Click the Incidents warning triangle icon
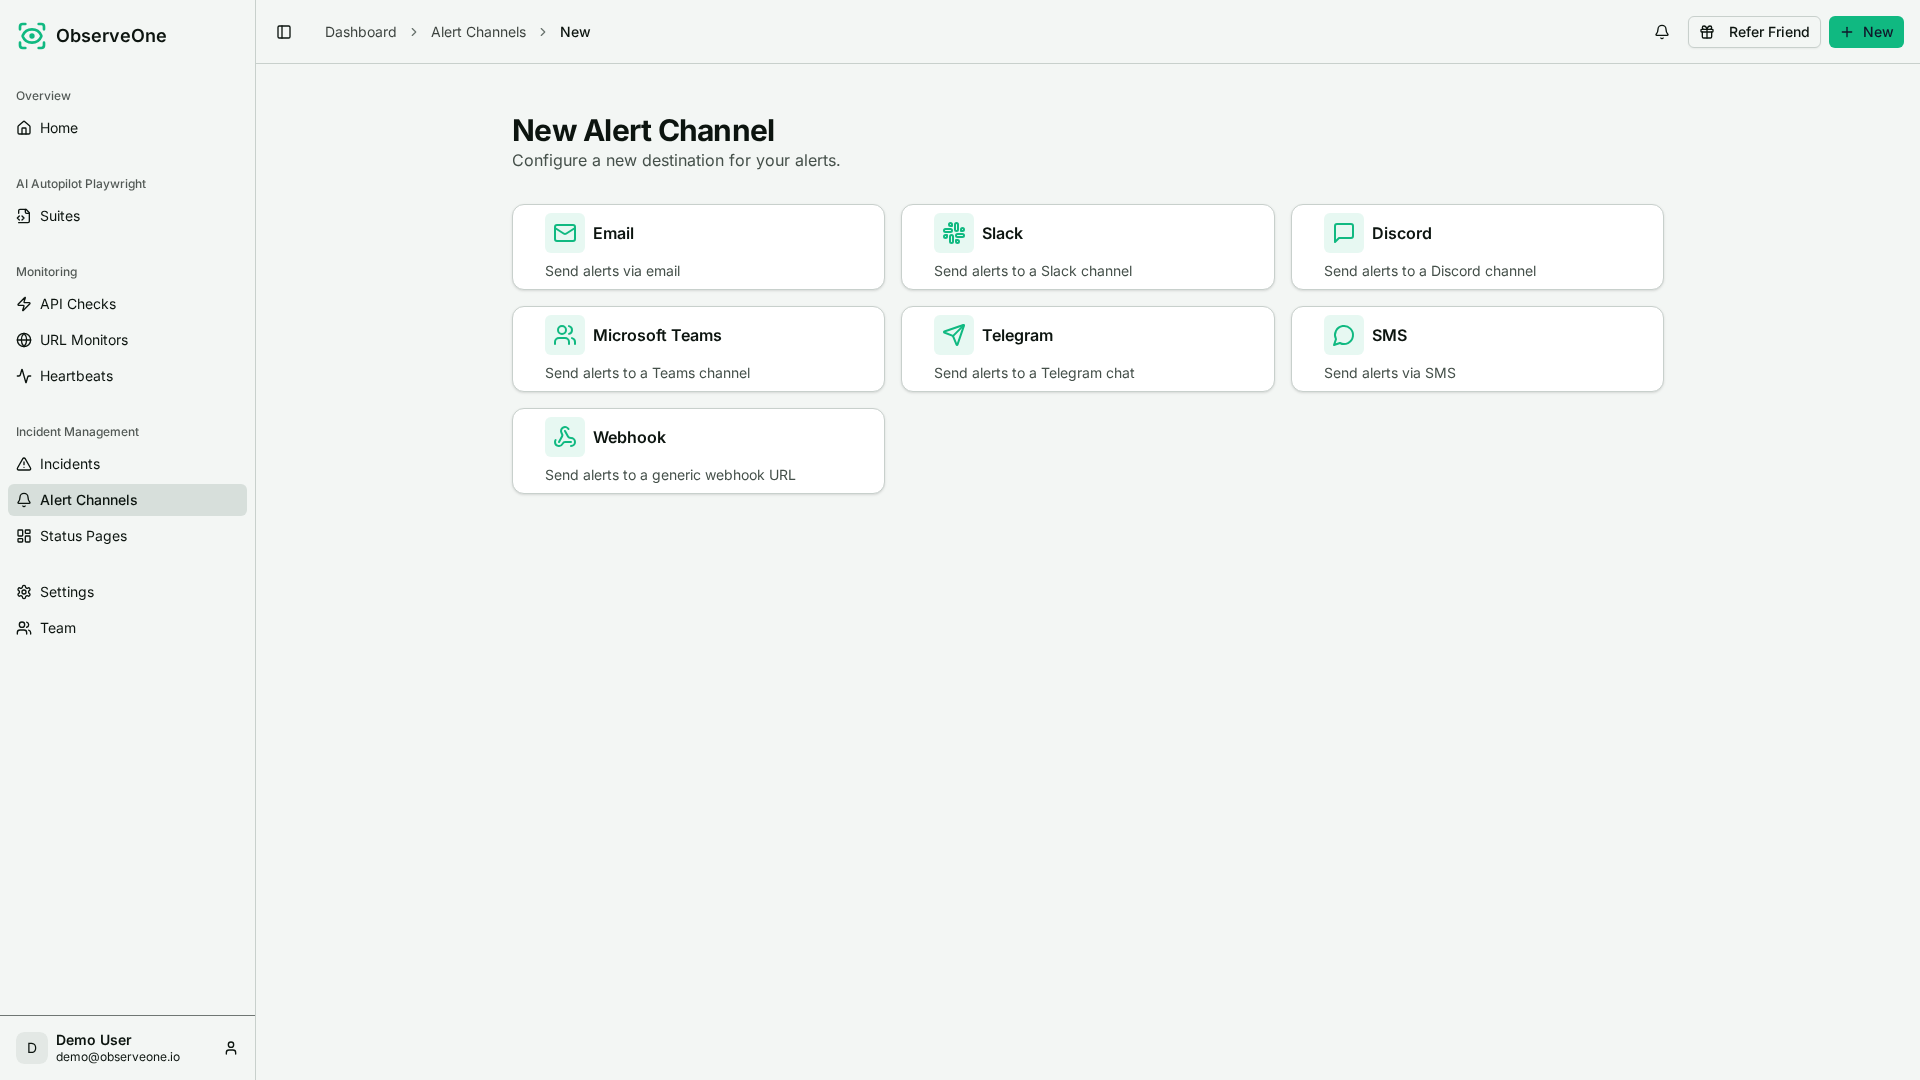The image size is (1920, 1080). [x=24, y=464]
